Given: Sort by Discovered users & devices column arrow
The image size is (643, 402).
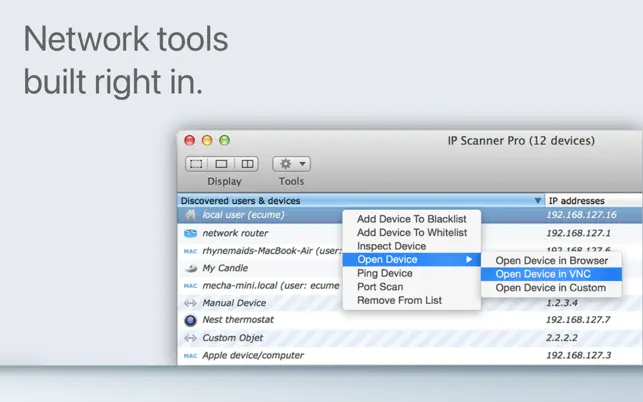Looking at the screenshot, I should tap(538, 201).
